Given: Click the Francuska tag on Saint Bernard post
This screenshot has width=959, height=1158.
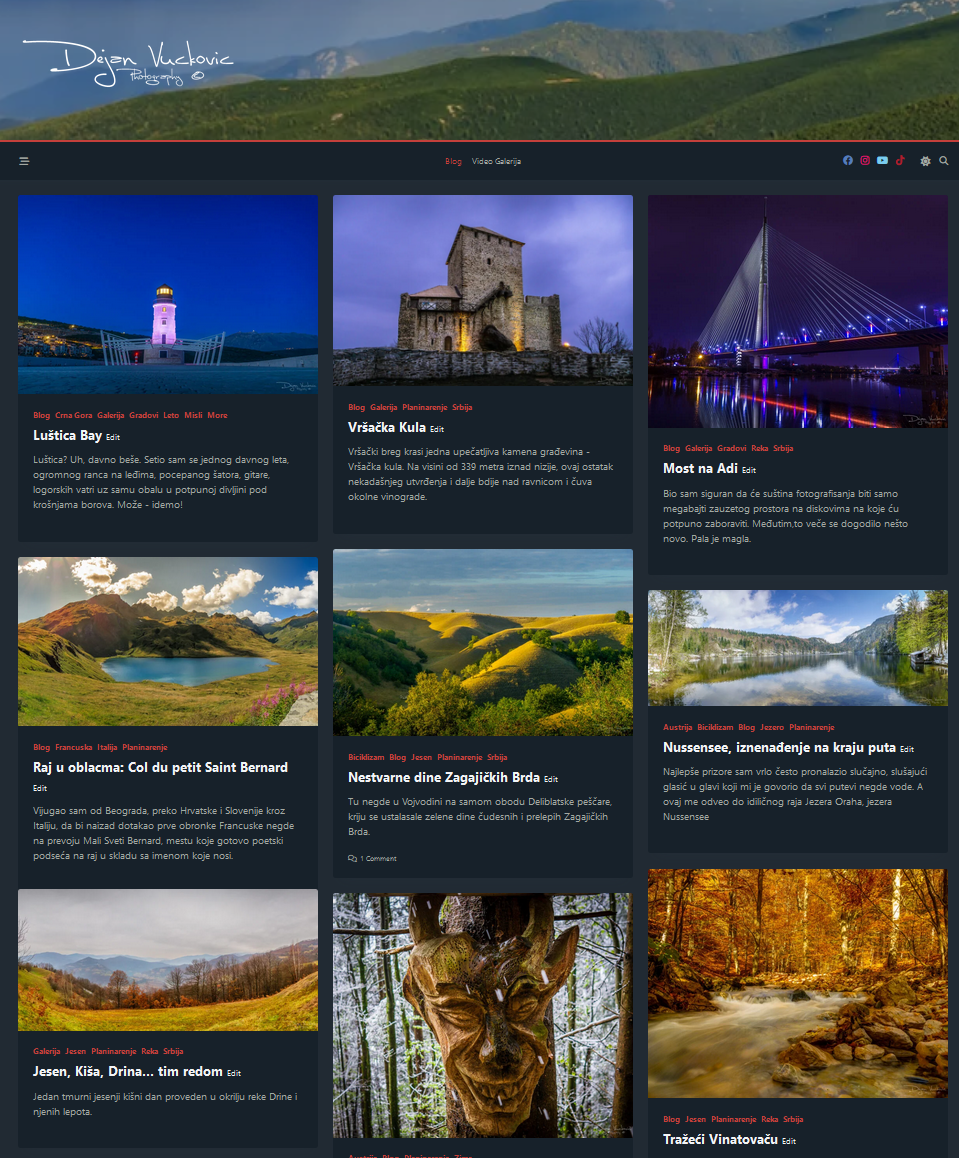Looking at the screenshot, I should click(x=72, y=746).
